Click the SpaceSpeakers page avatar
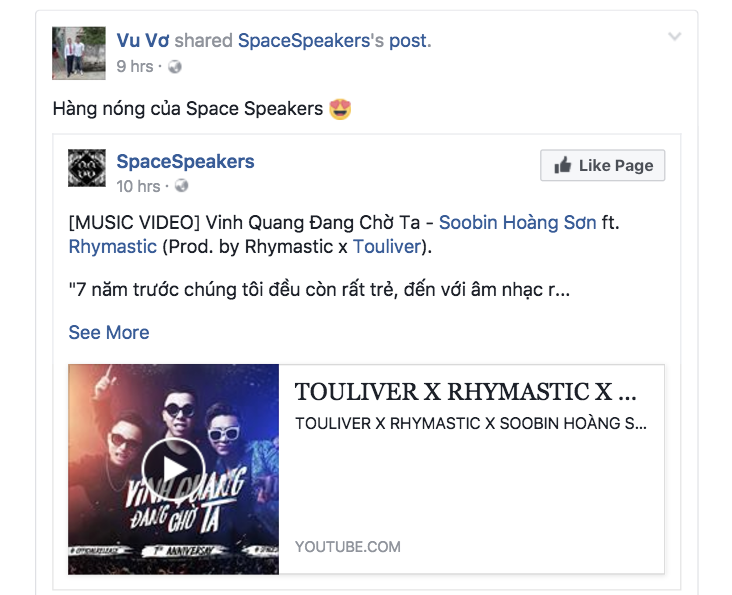 87,168
